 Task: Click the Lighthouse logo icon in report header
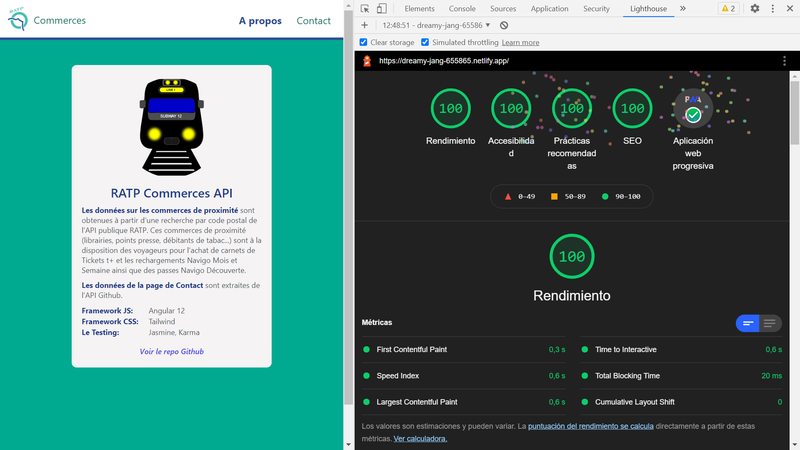367,61
